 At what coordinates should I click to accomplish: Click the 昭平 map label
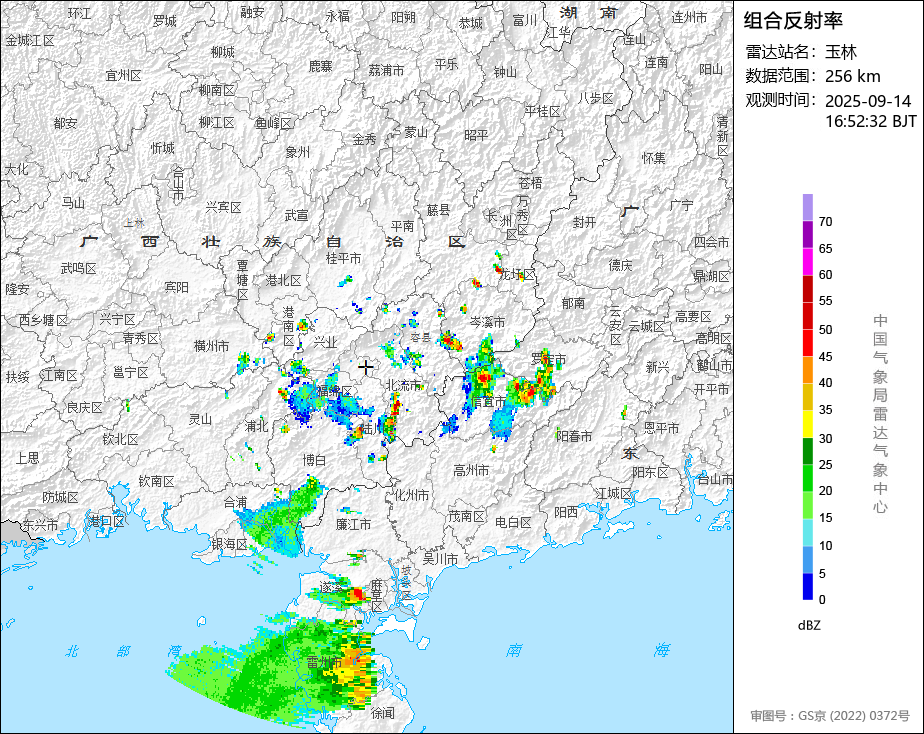(x=476, y=135)
